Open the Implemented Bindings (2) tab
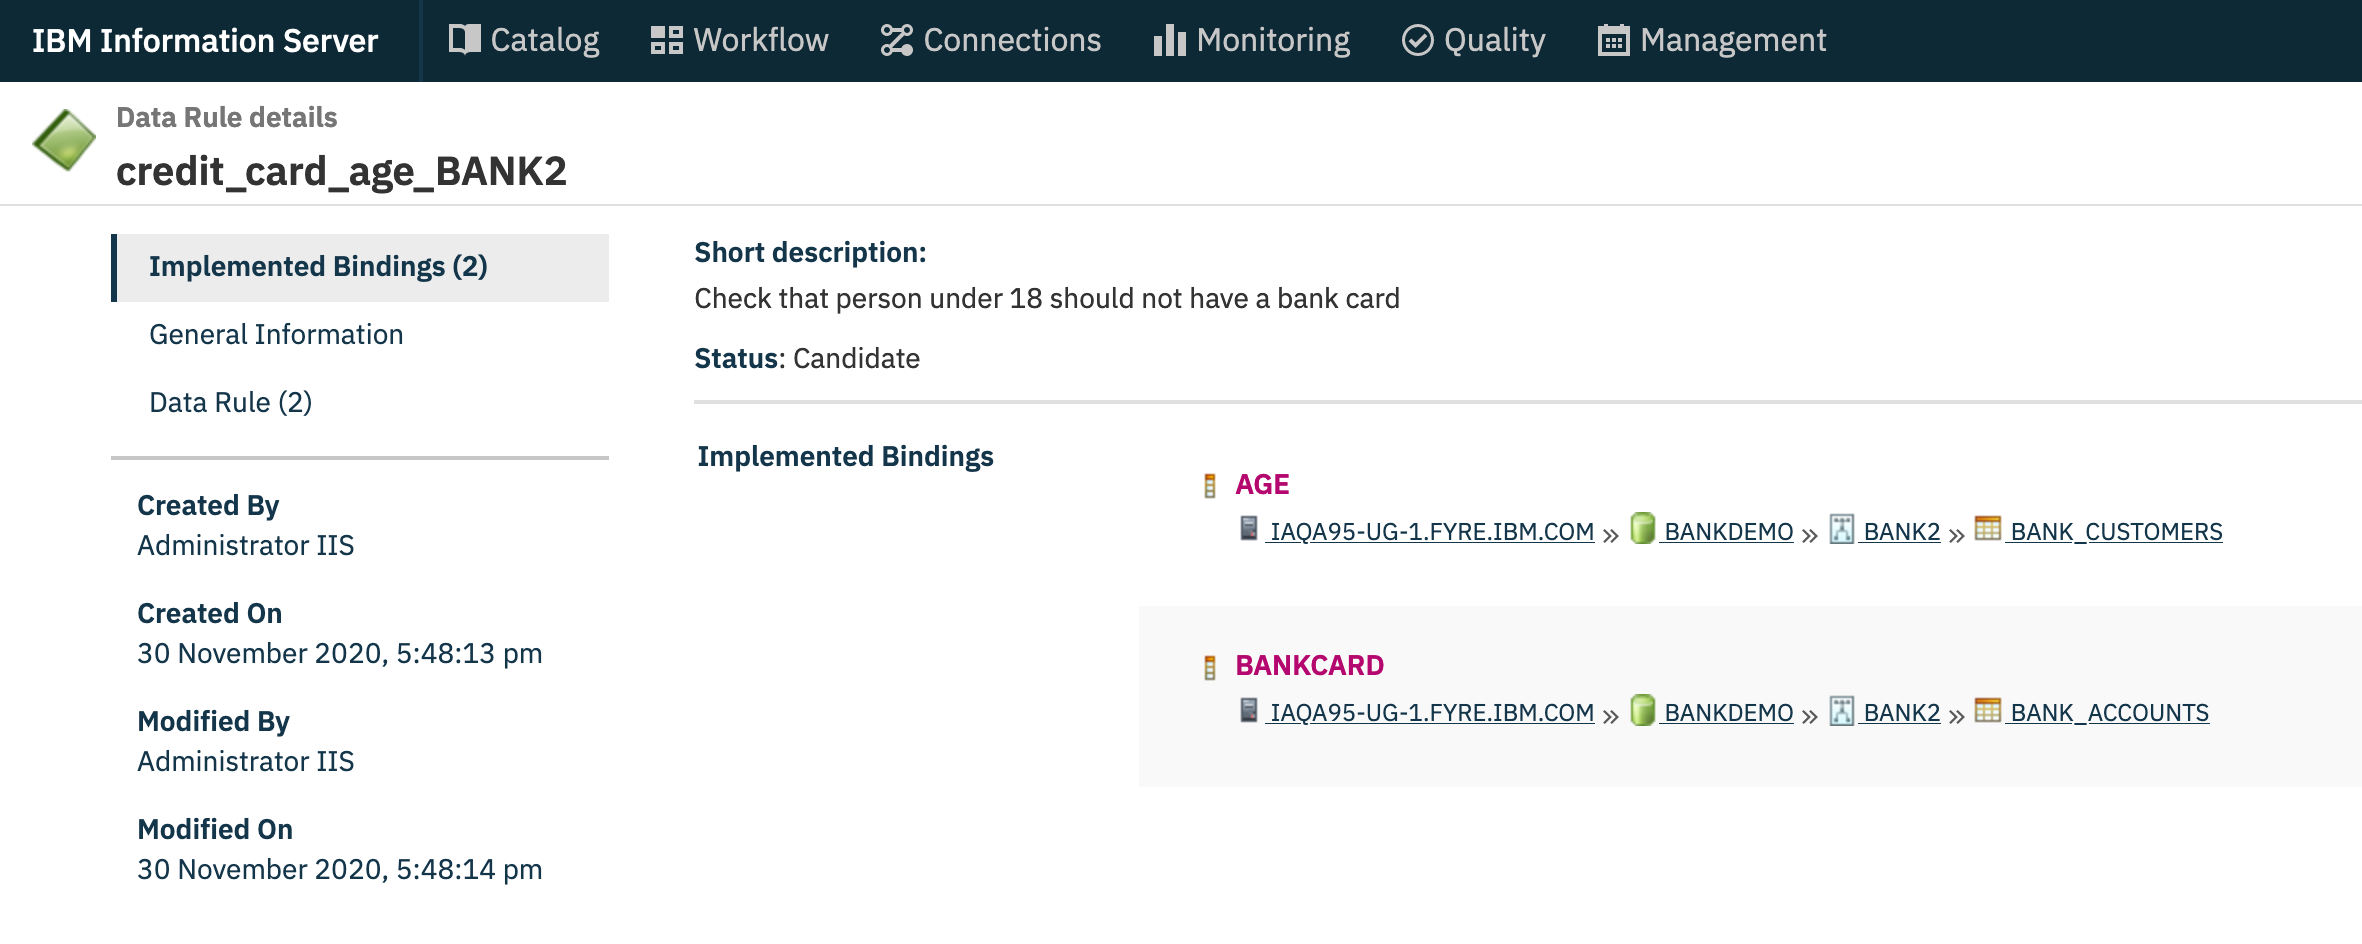Image resolution: width=2362 pixels, height=944 pixels. (x=318, y=267)
